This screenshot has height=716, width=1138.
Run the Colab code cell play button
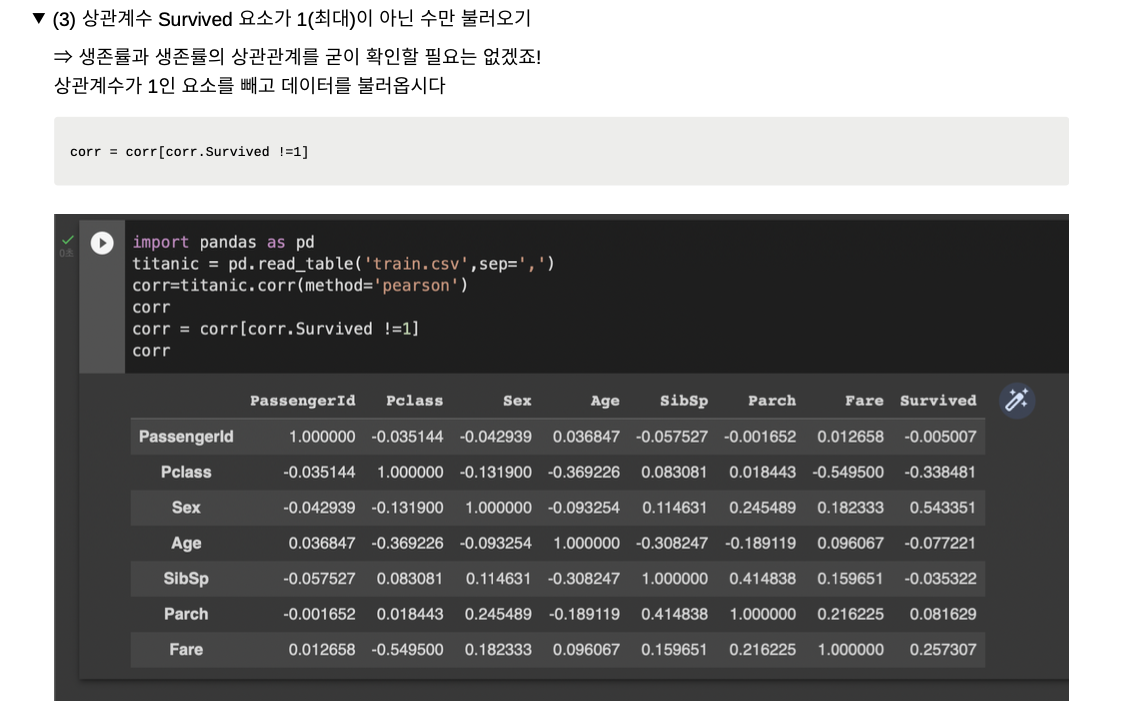[102, 243]
